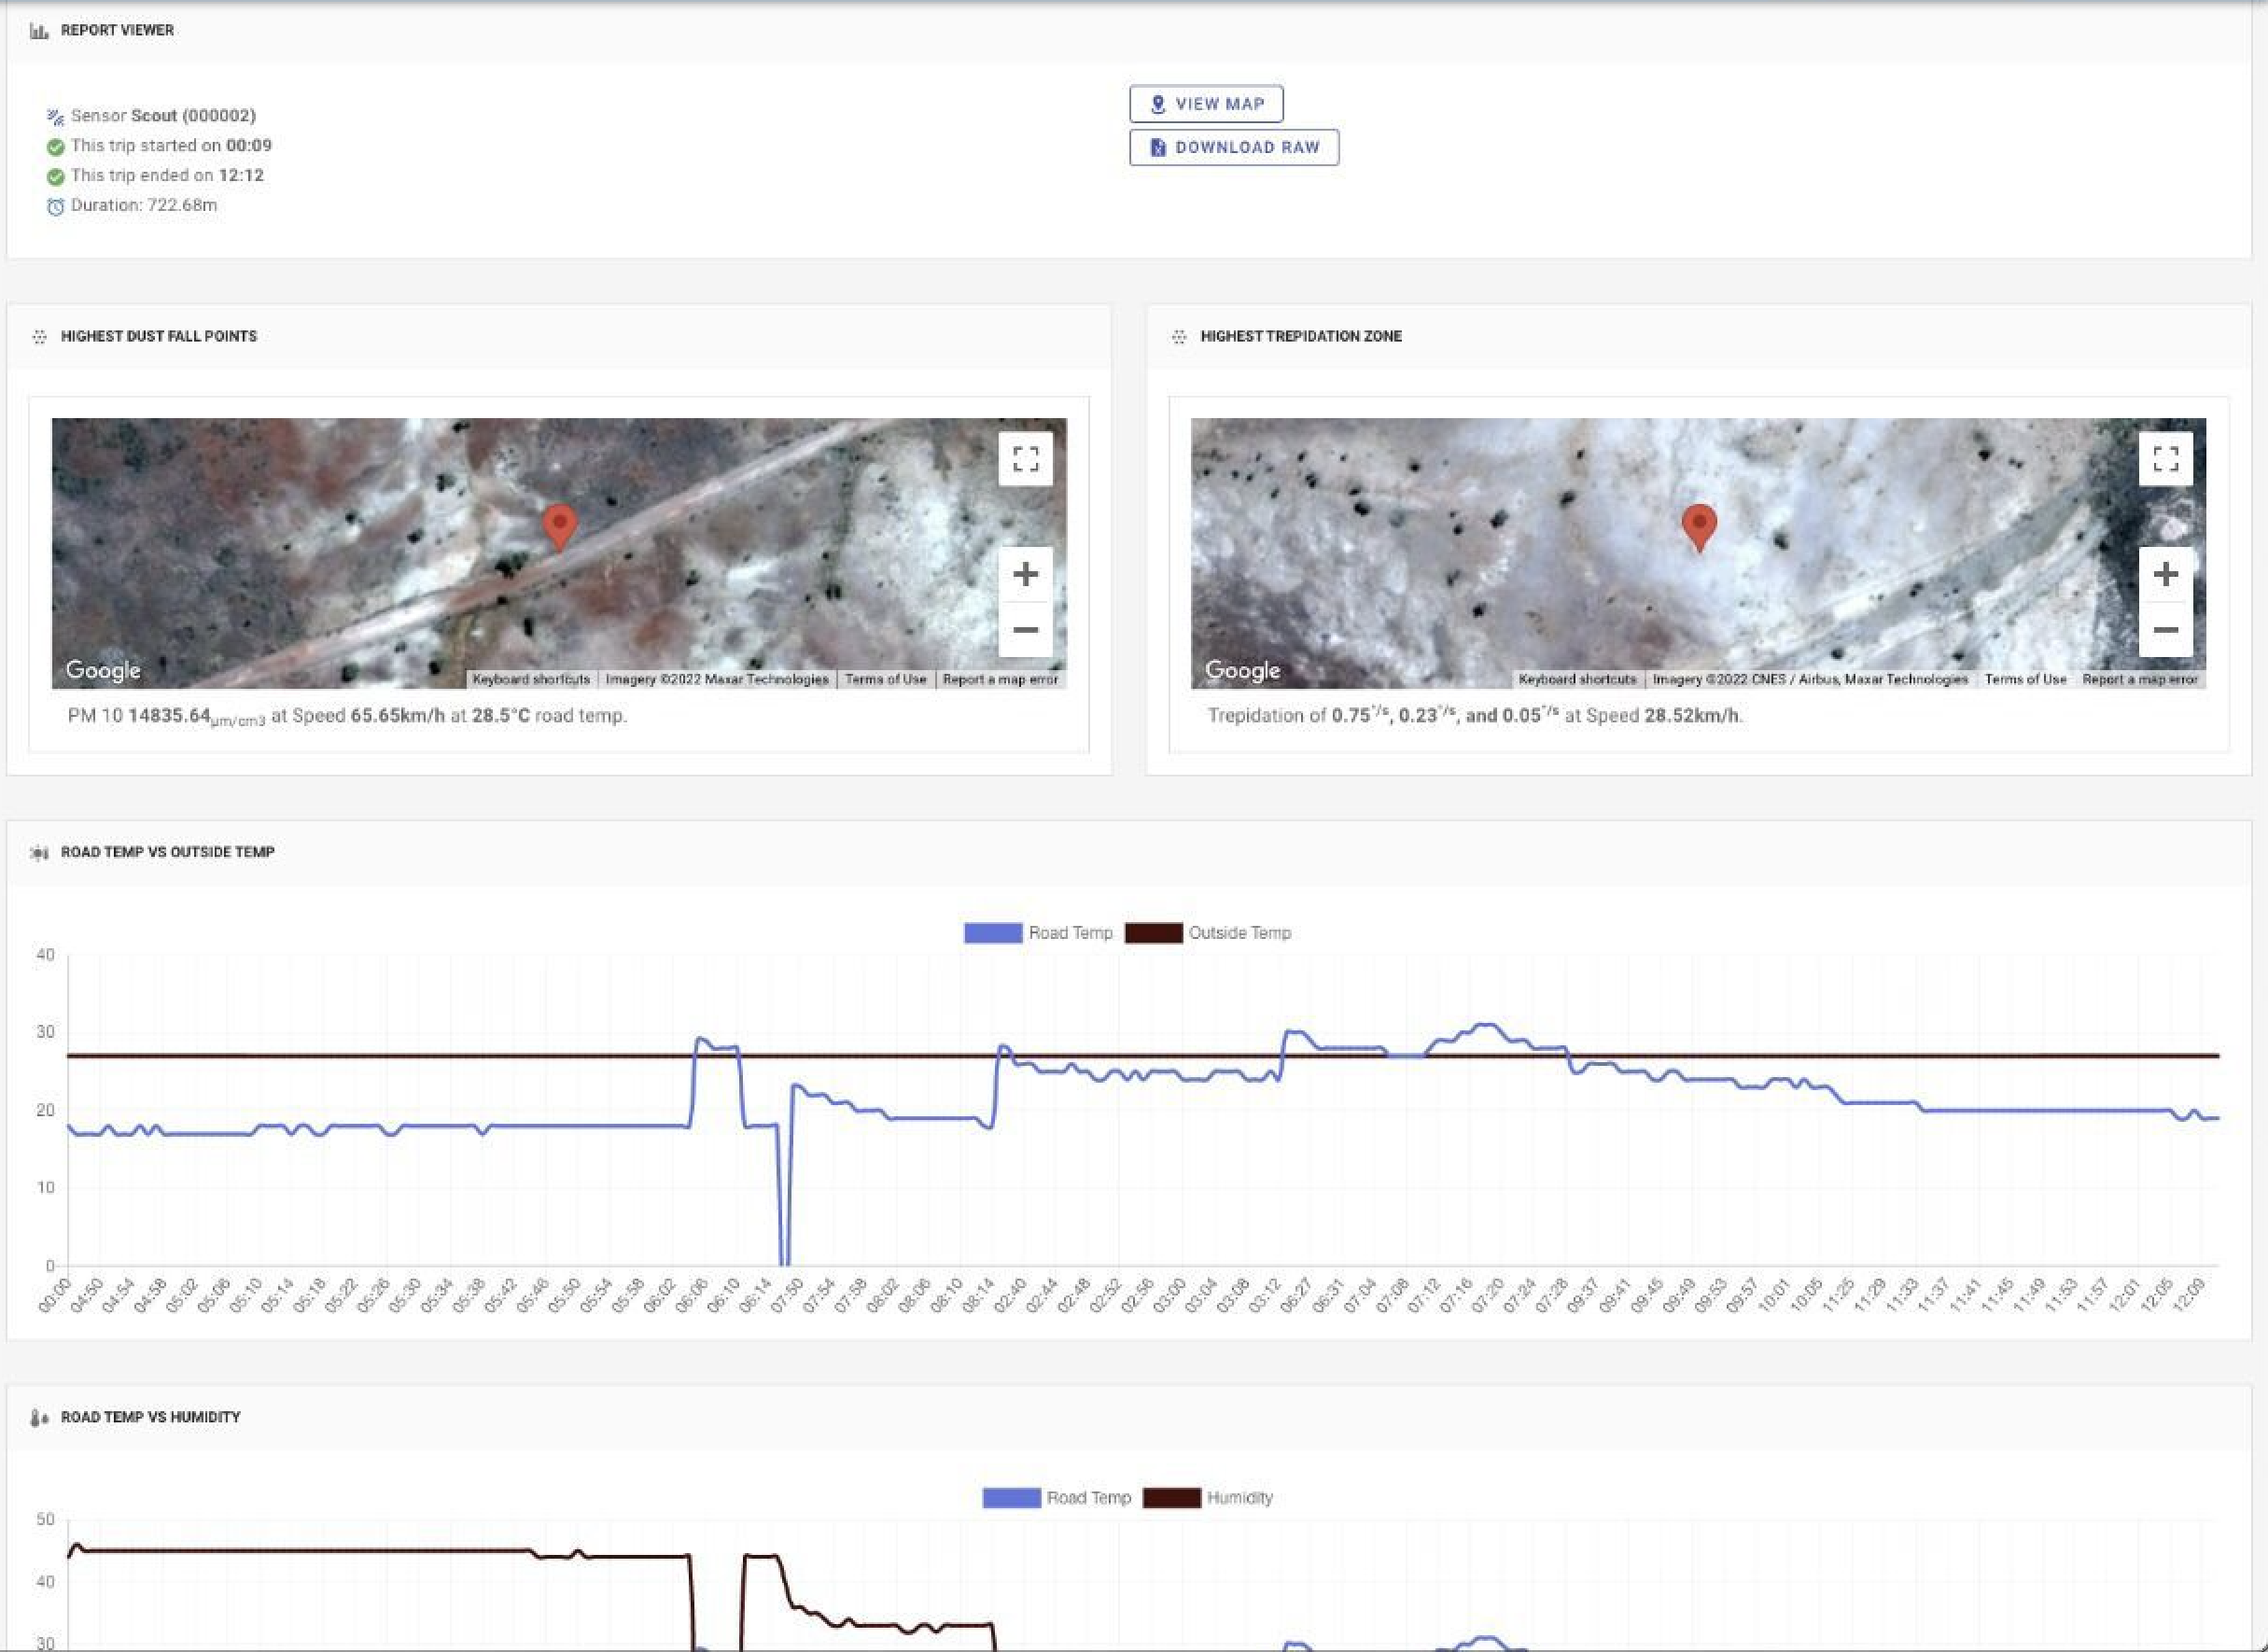
Task: Click the trip started on 00:09 text
Action: point(171,145)
